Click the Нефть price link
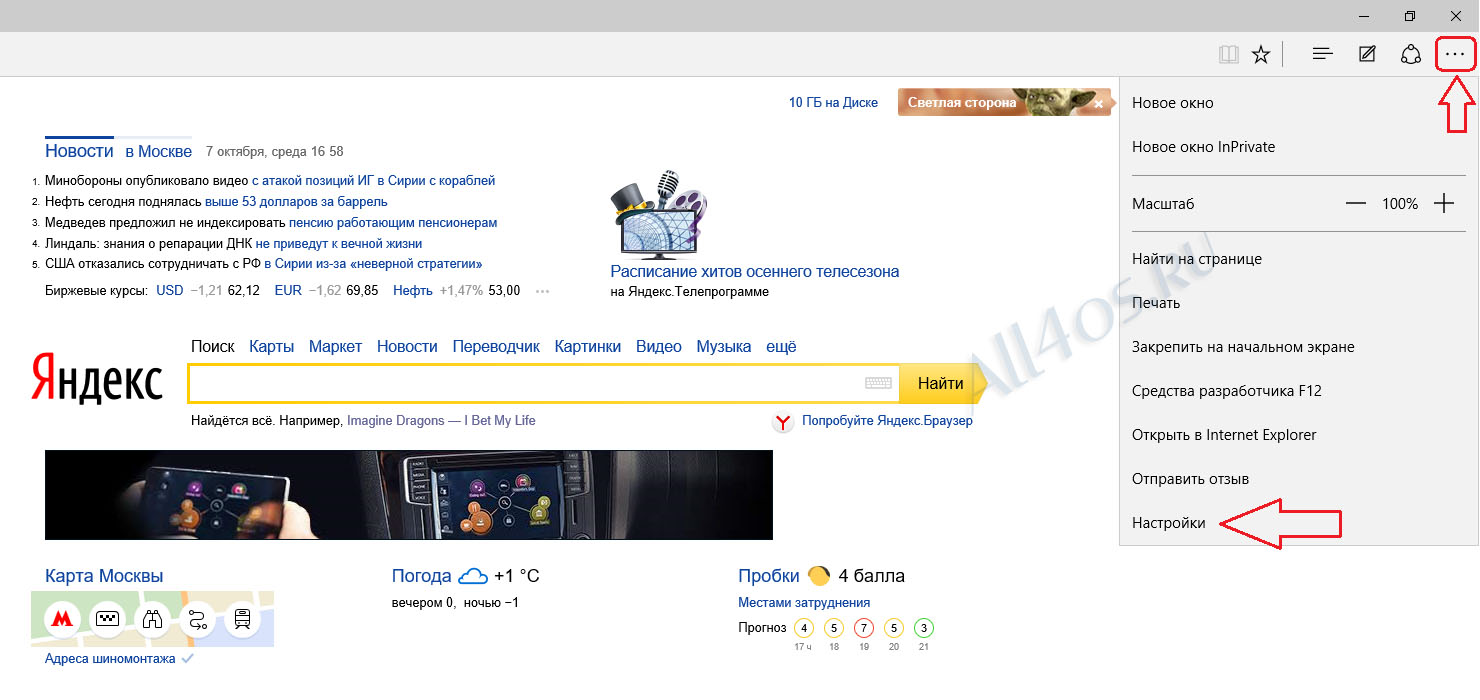Image resolution: width=1480 pixels, height=700 pixels. click(413, 291)
